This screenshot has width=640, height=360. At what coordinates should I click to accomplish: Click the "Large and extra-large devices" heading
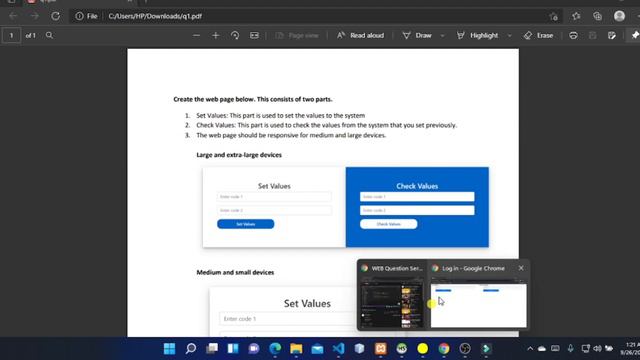239,155
